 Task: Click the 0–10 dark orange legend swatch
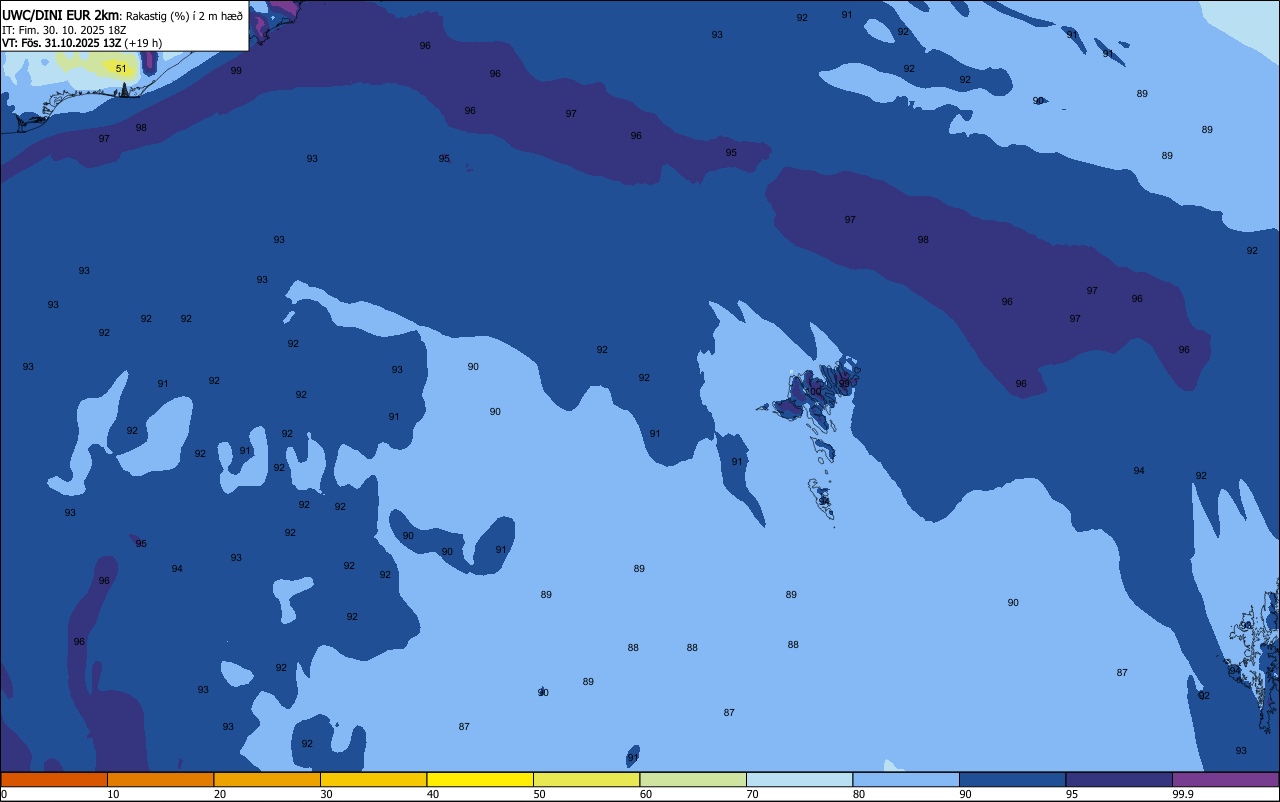[54, 779]
